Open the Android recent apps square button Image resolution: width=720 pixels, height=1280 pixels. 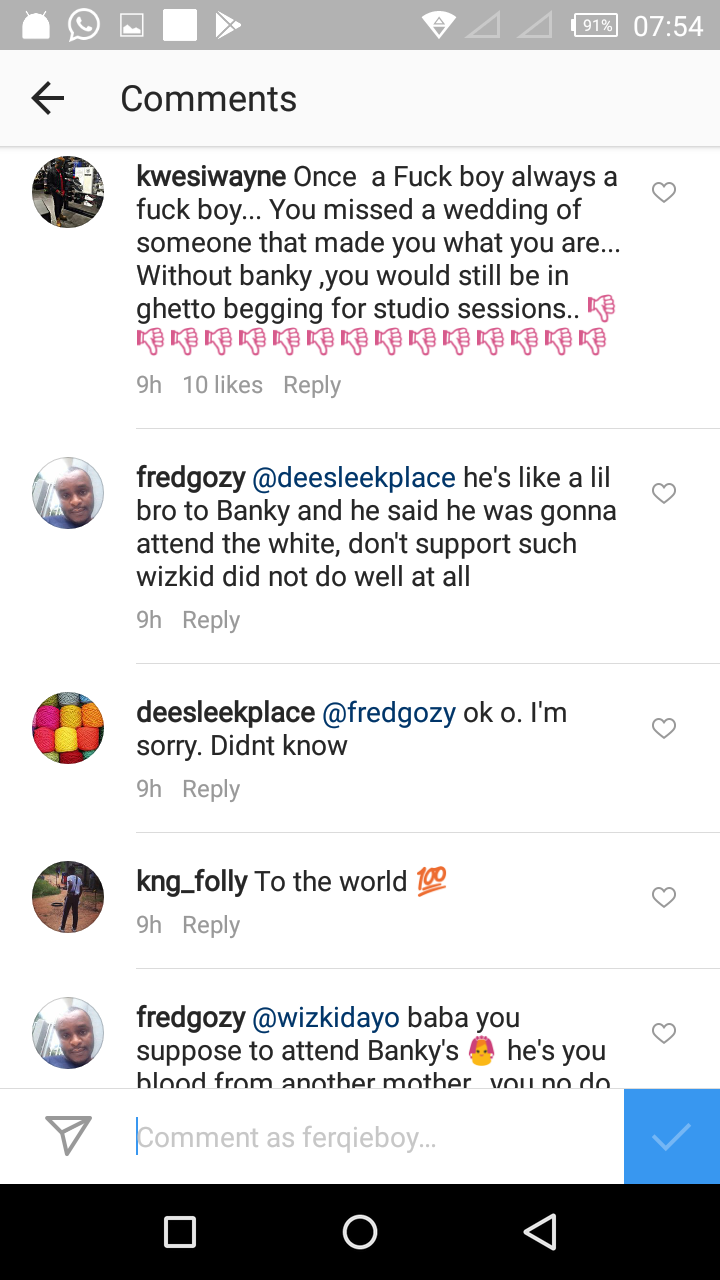coord(180,1232)
